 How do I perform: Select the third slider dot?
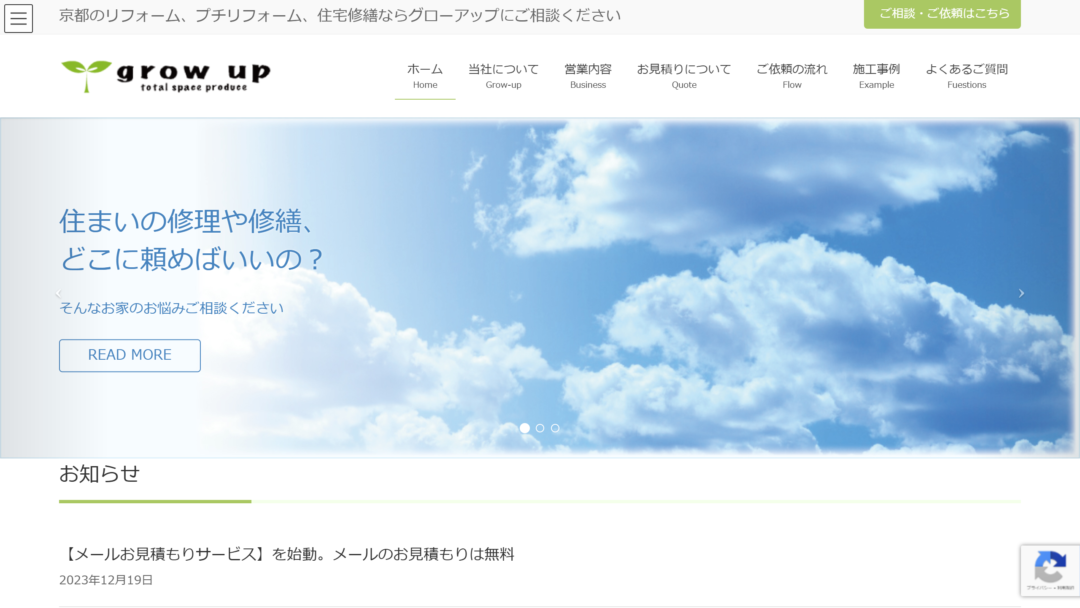(555, 428)
